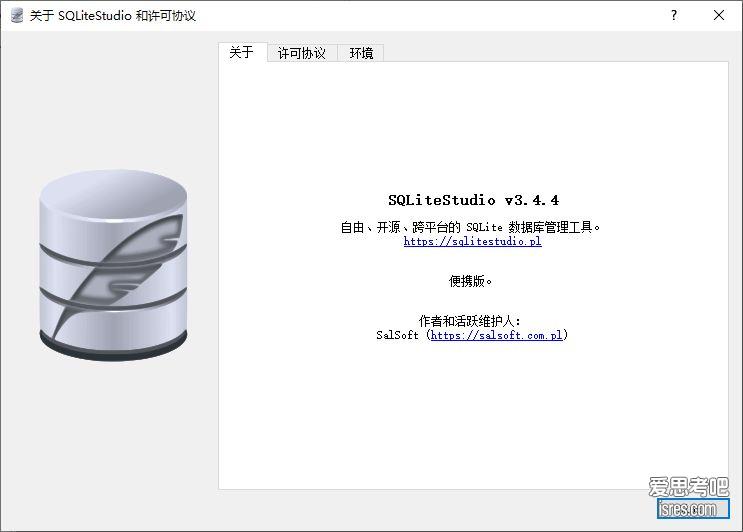Click the 便携版 text
This screenshot has width=743, height=532.
click(471, 281)
